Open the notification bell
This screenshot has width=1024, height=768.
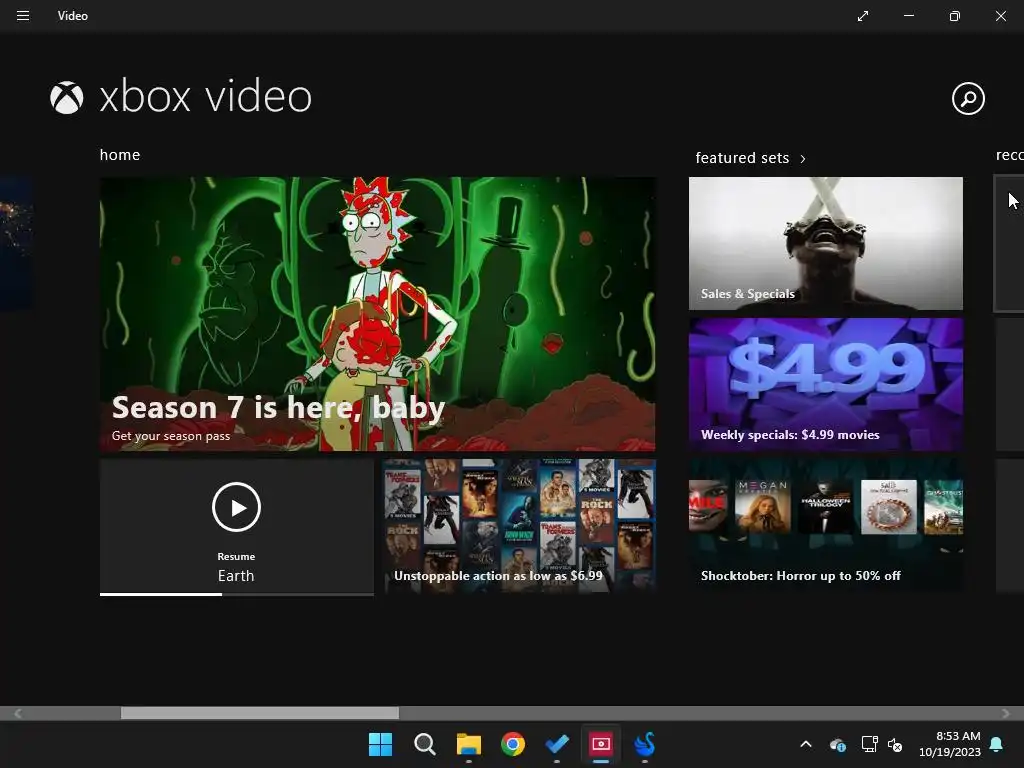(x=997, y=744)
